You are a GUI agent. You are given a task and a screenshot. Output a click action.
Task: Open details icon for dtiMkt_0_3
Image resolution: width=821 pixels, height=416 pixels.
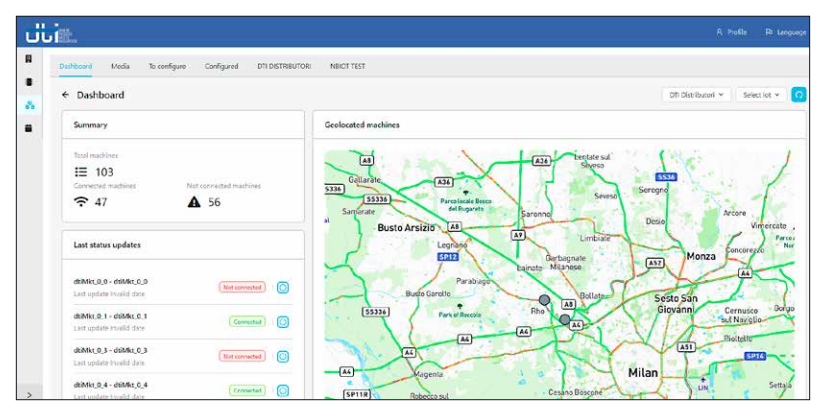pyautogui.click(x=283, y=356)
